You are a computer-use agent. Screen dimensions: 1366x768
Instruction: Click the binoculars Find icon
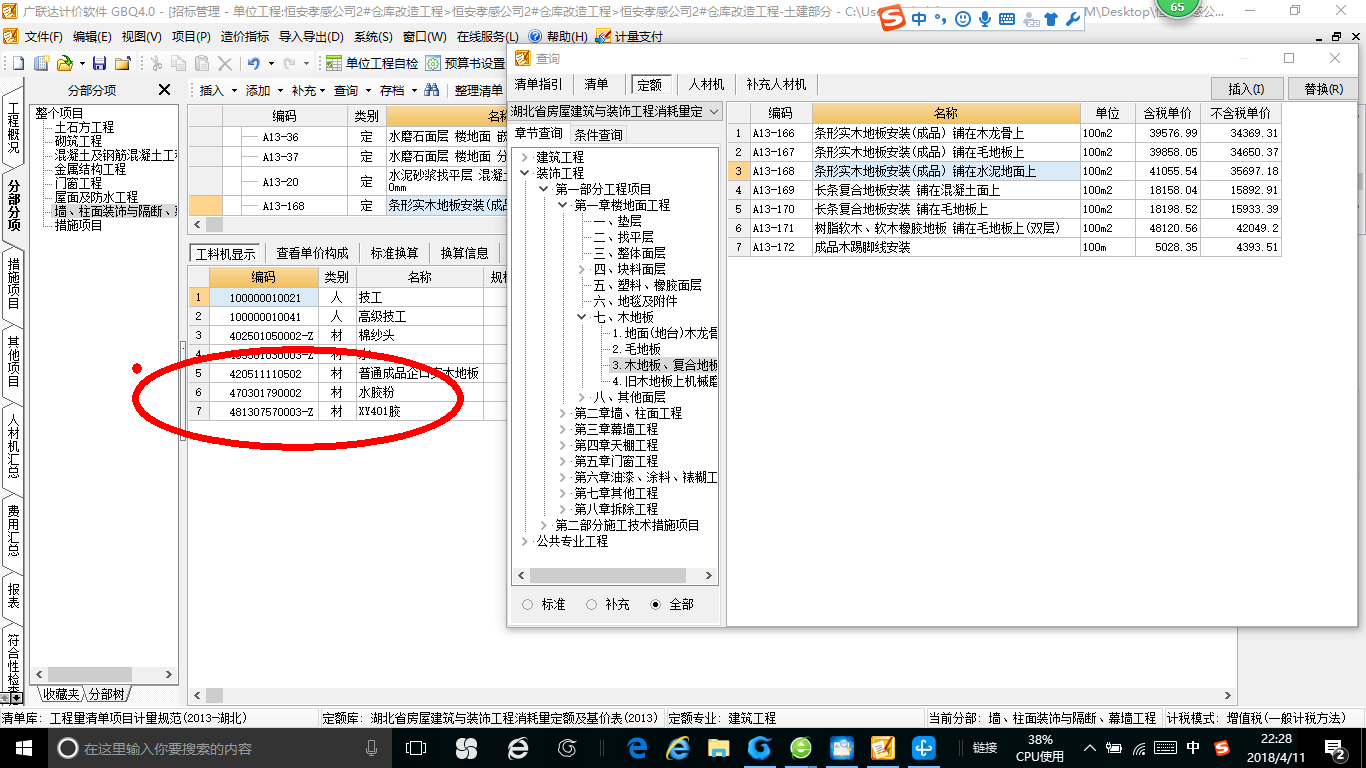pyautogui.click(x=432, y=90)
